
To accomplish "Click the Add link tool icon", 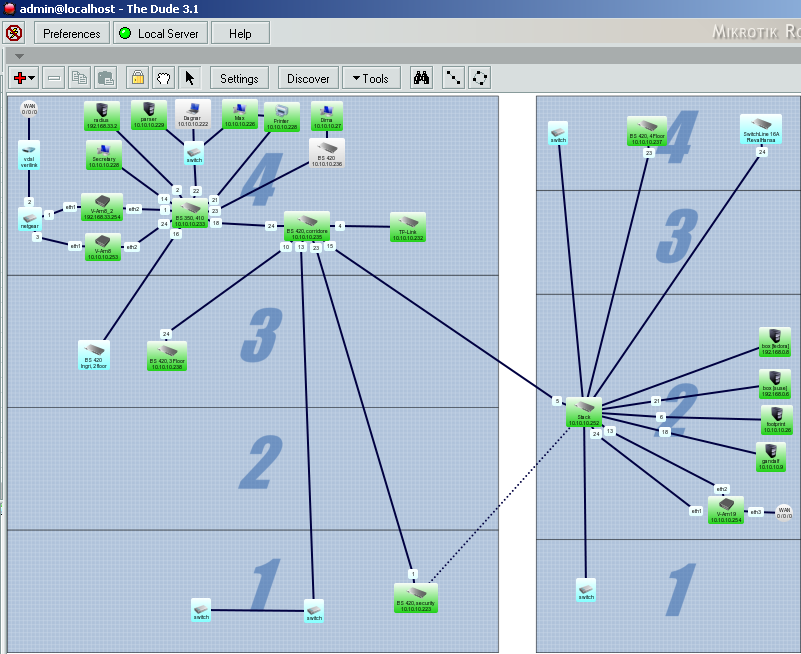I will click(453, 78).
